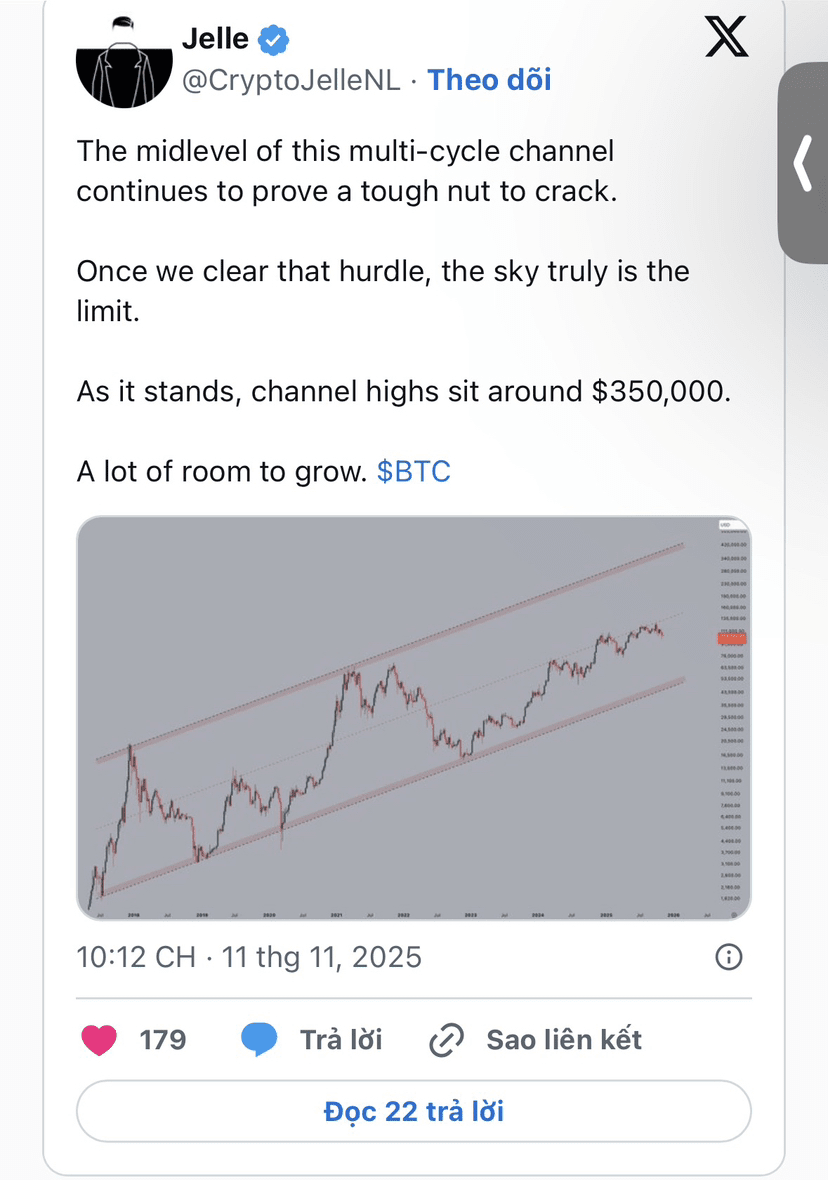This screenshot has width=828, height=1180.
Task: Open the Bitcoin channel chart image
Action: point(414,718)
